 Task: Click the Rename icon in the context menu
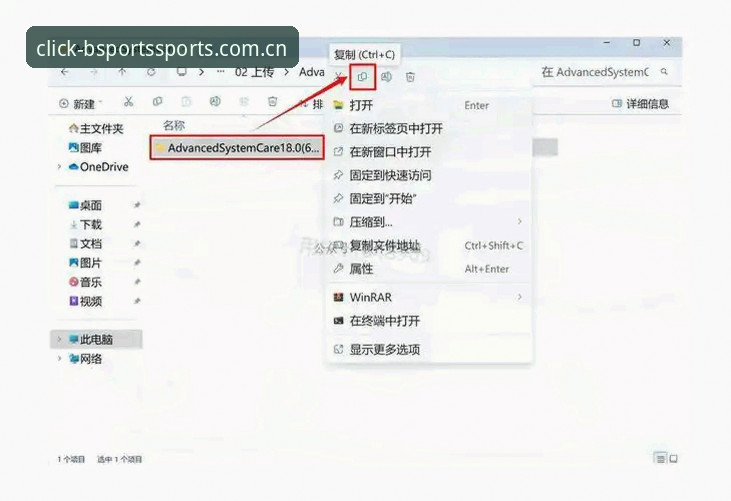point(386,77)
